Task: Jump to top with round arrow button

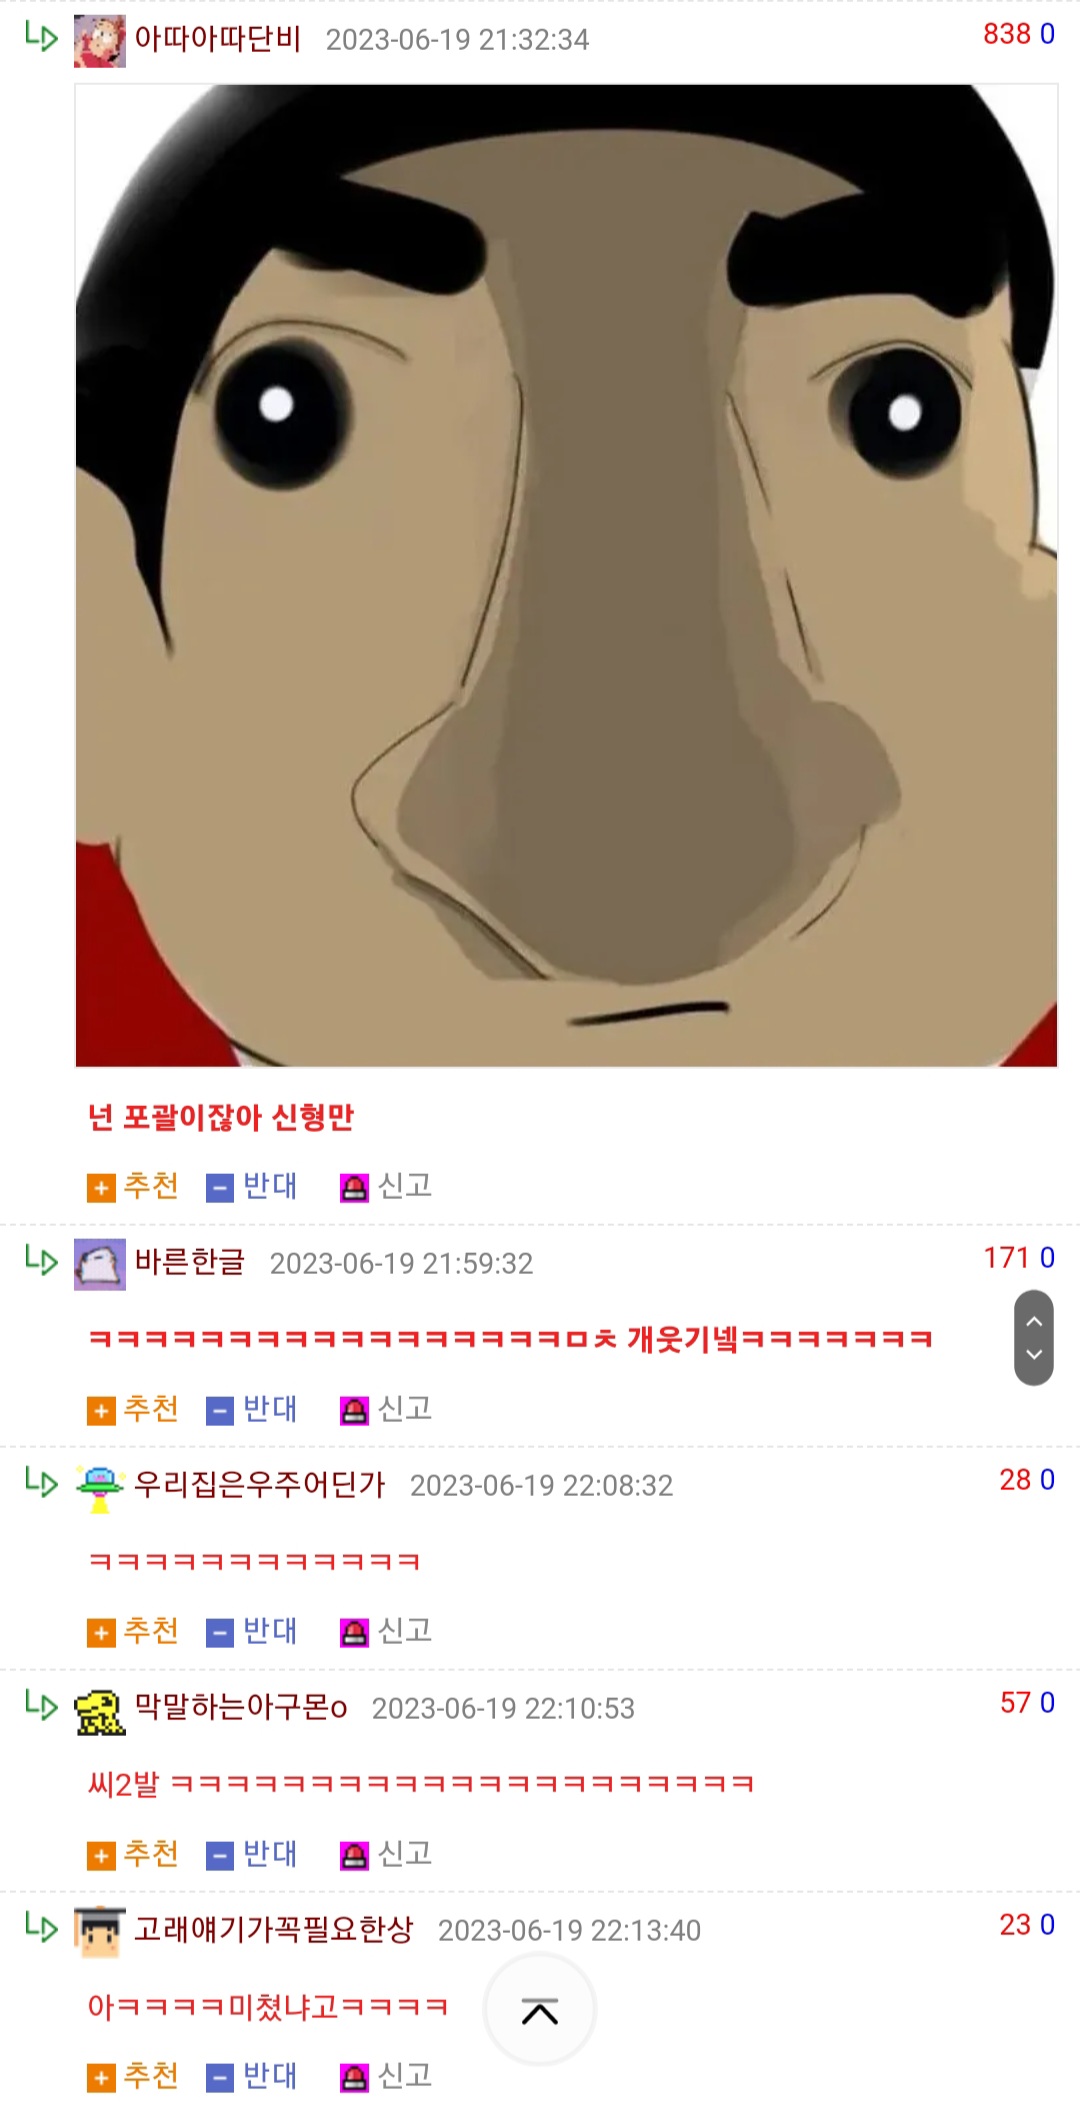Action: coord(540,2010)
